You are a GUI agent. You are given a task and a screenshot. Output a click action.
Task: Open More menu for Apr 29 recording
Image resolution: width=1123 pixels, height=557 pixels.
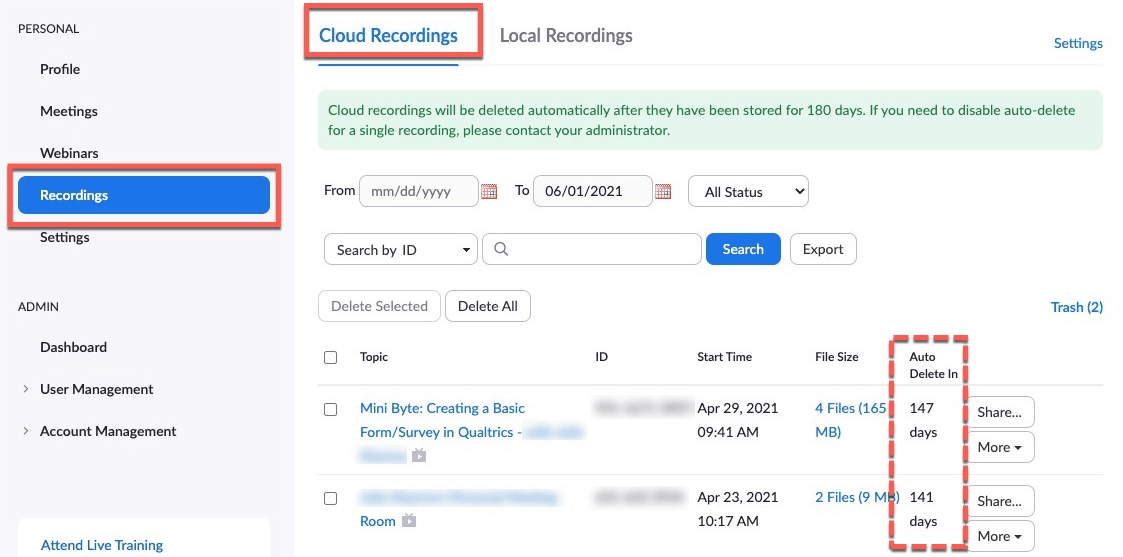1000,447
